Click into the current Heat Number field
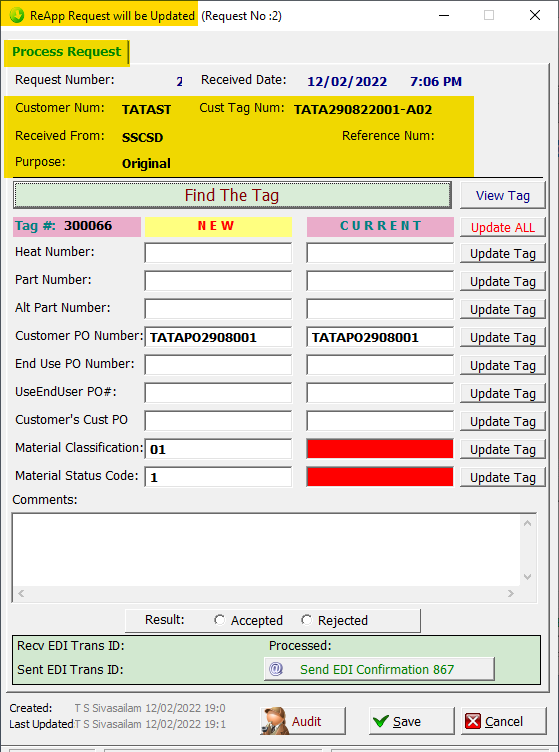The height and width of the screenshot is (752, 559). (x=380, y=253)
